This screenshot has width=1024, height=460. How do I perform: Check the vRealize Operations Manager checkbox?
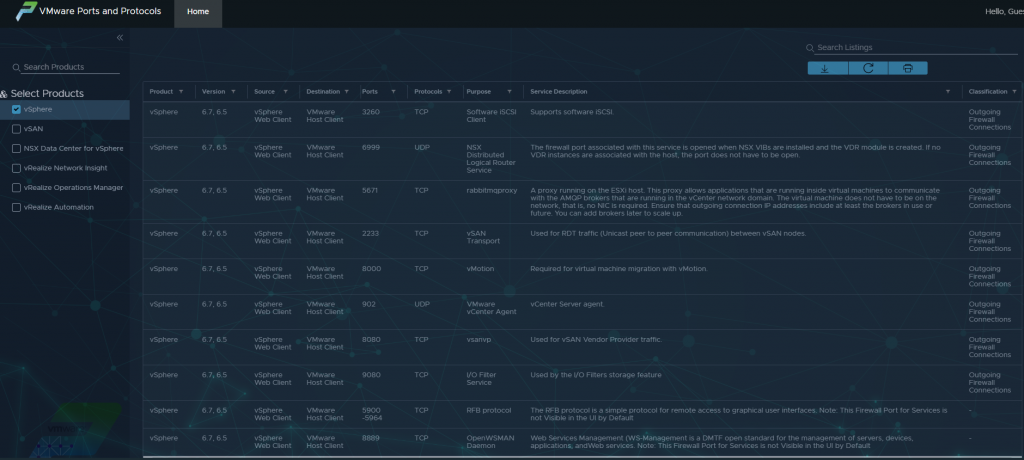(16, 188)
